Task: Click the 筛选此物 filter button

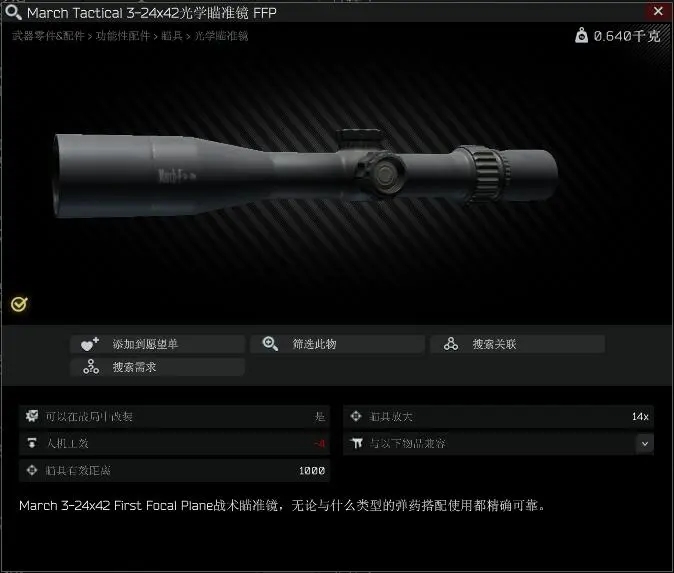Action: [337, 344]
